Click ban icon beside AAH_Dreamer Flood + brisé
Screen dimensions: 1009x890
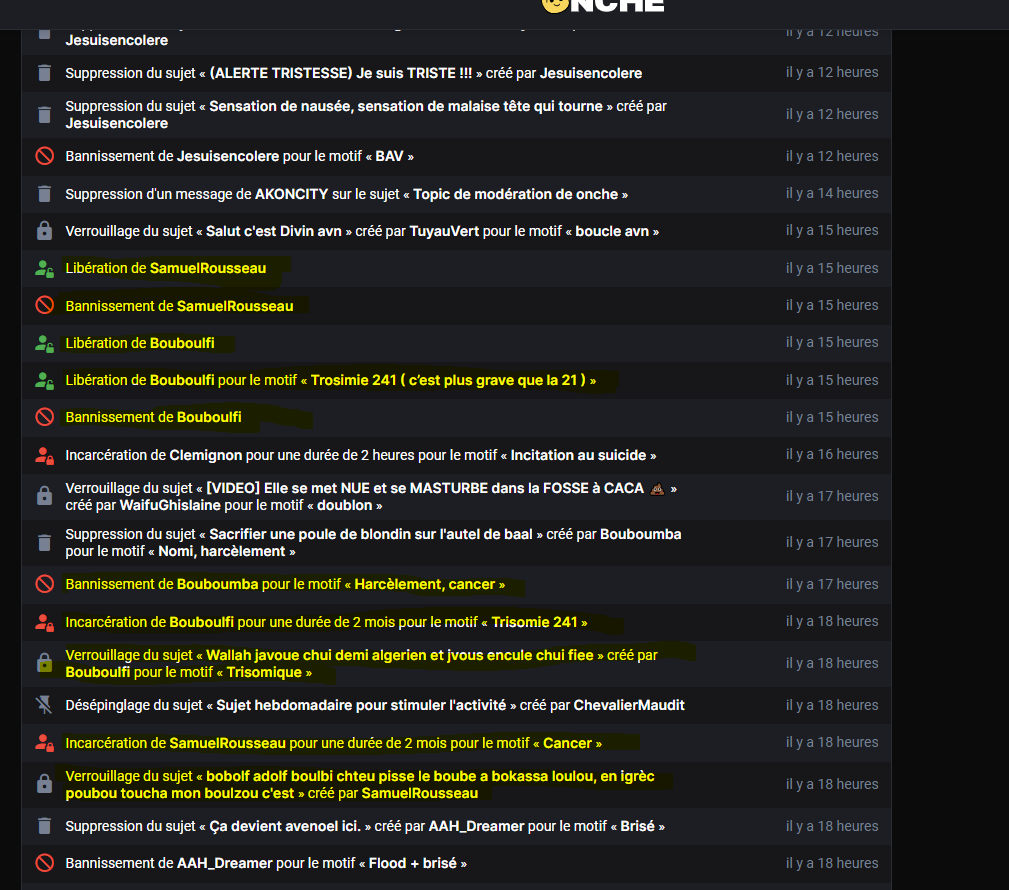[44, 863]
